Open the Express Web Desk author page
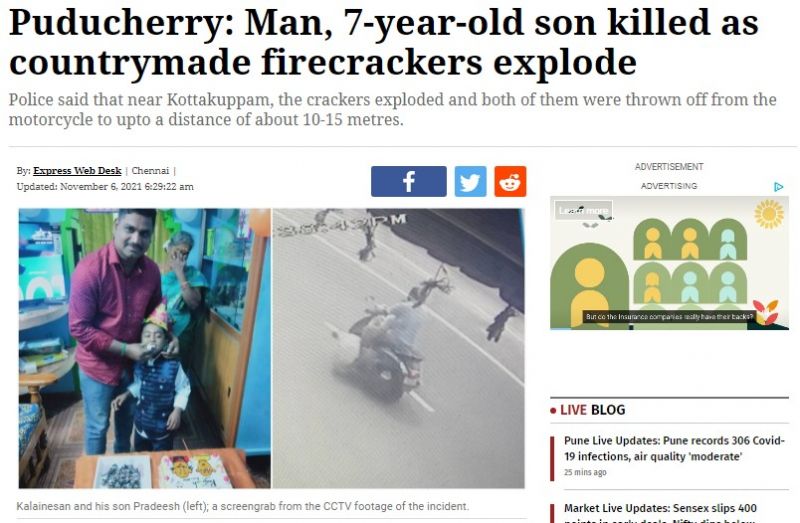This screenshot has width=800, height=523. pyautogui.click(x=77, y=171)
